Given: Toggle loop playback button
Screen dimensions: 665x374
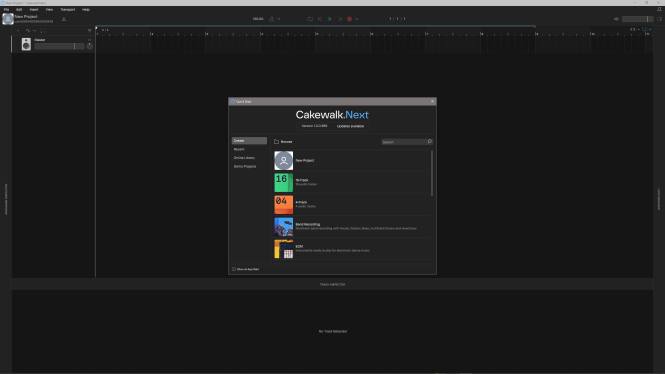Looking at the screenshot, I should pos(310,19).
